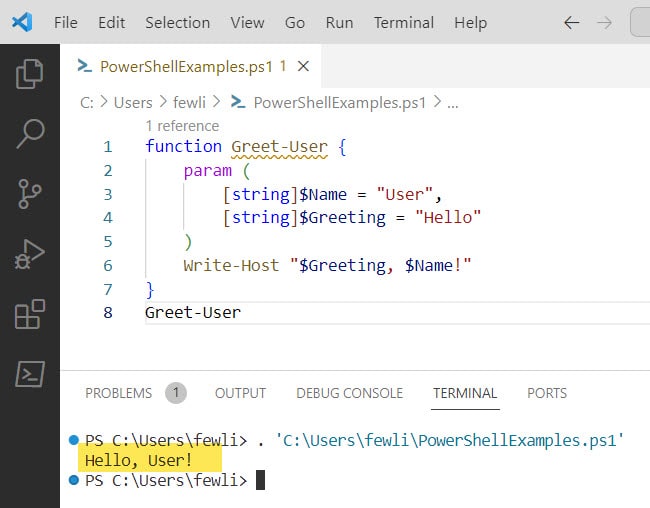Open the Explorer view in activity bar
Image resolution: width=650 pixels, height=508 pixels.
(x=29, y=74)
